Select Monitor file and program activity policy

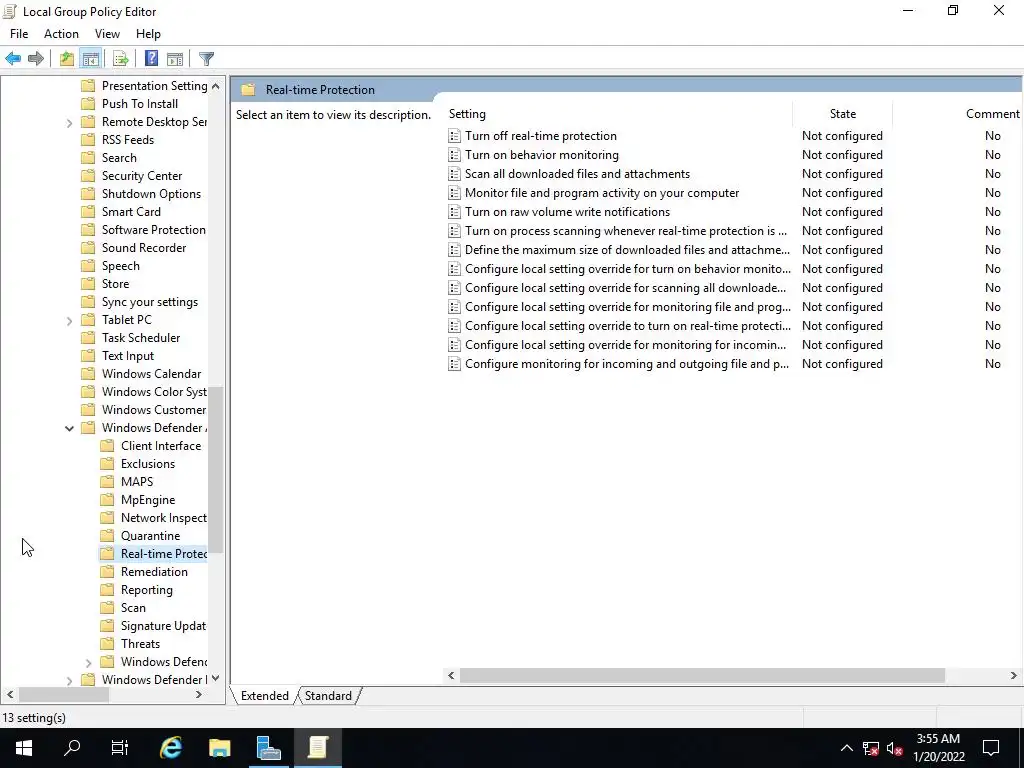click(602, 193)
